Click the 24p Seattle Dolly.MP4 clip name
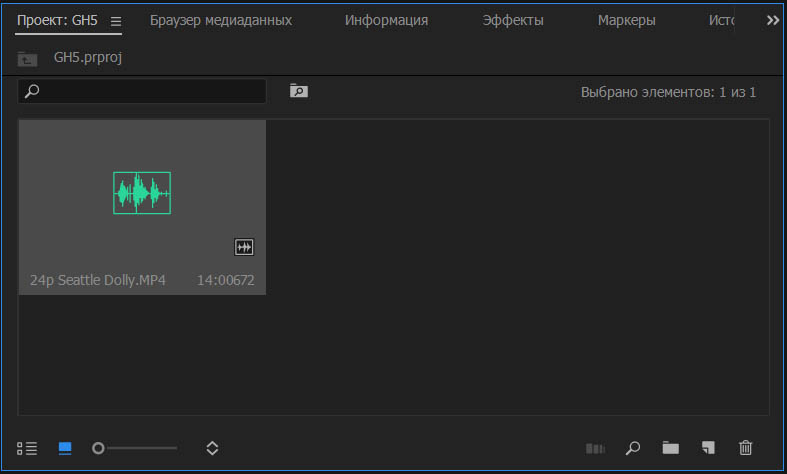 (x=97, y=280)
